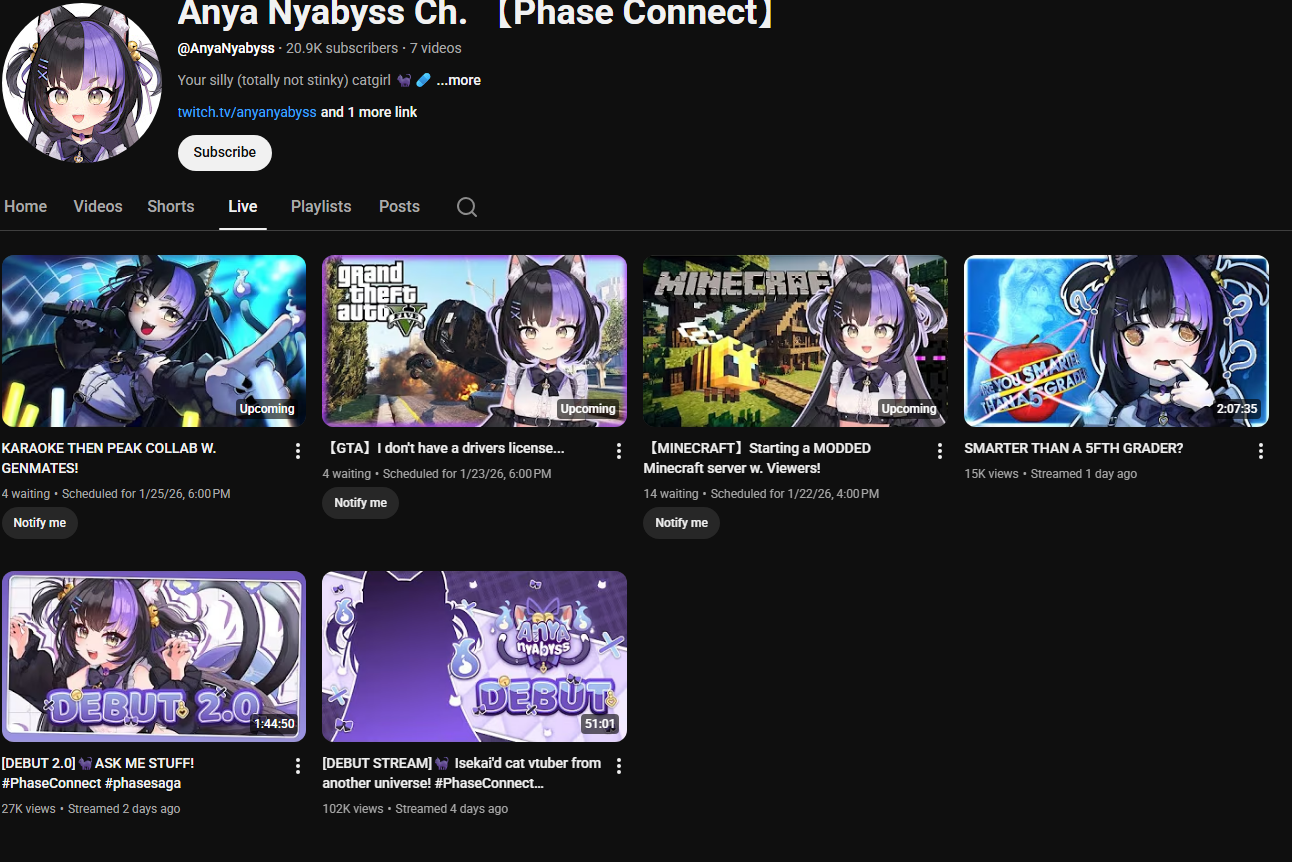The width and height of the screenshot is (1292, 862).
Task: Switch to the Videos tab
Action: (x=98, y=206)
